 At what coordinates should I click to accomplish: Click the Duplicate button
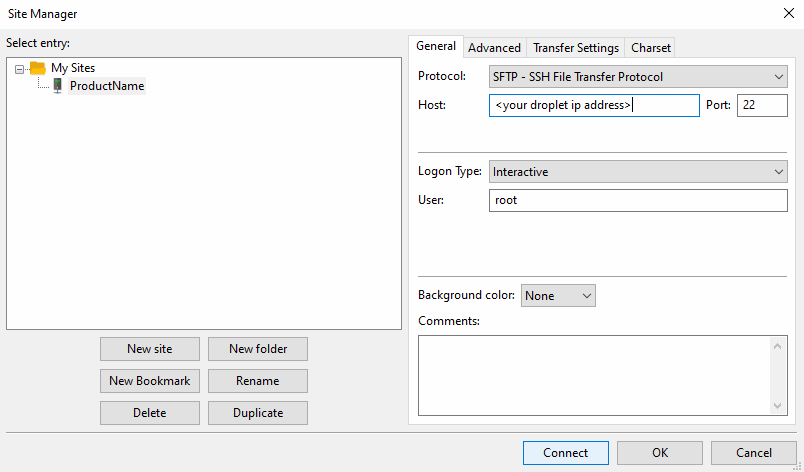pyautogui.click(x=258, y=413)
